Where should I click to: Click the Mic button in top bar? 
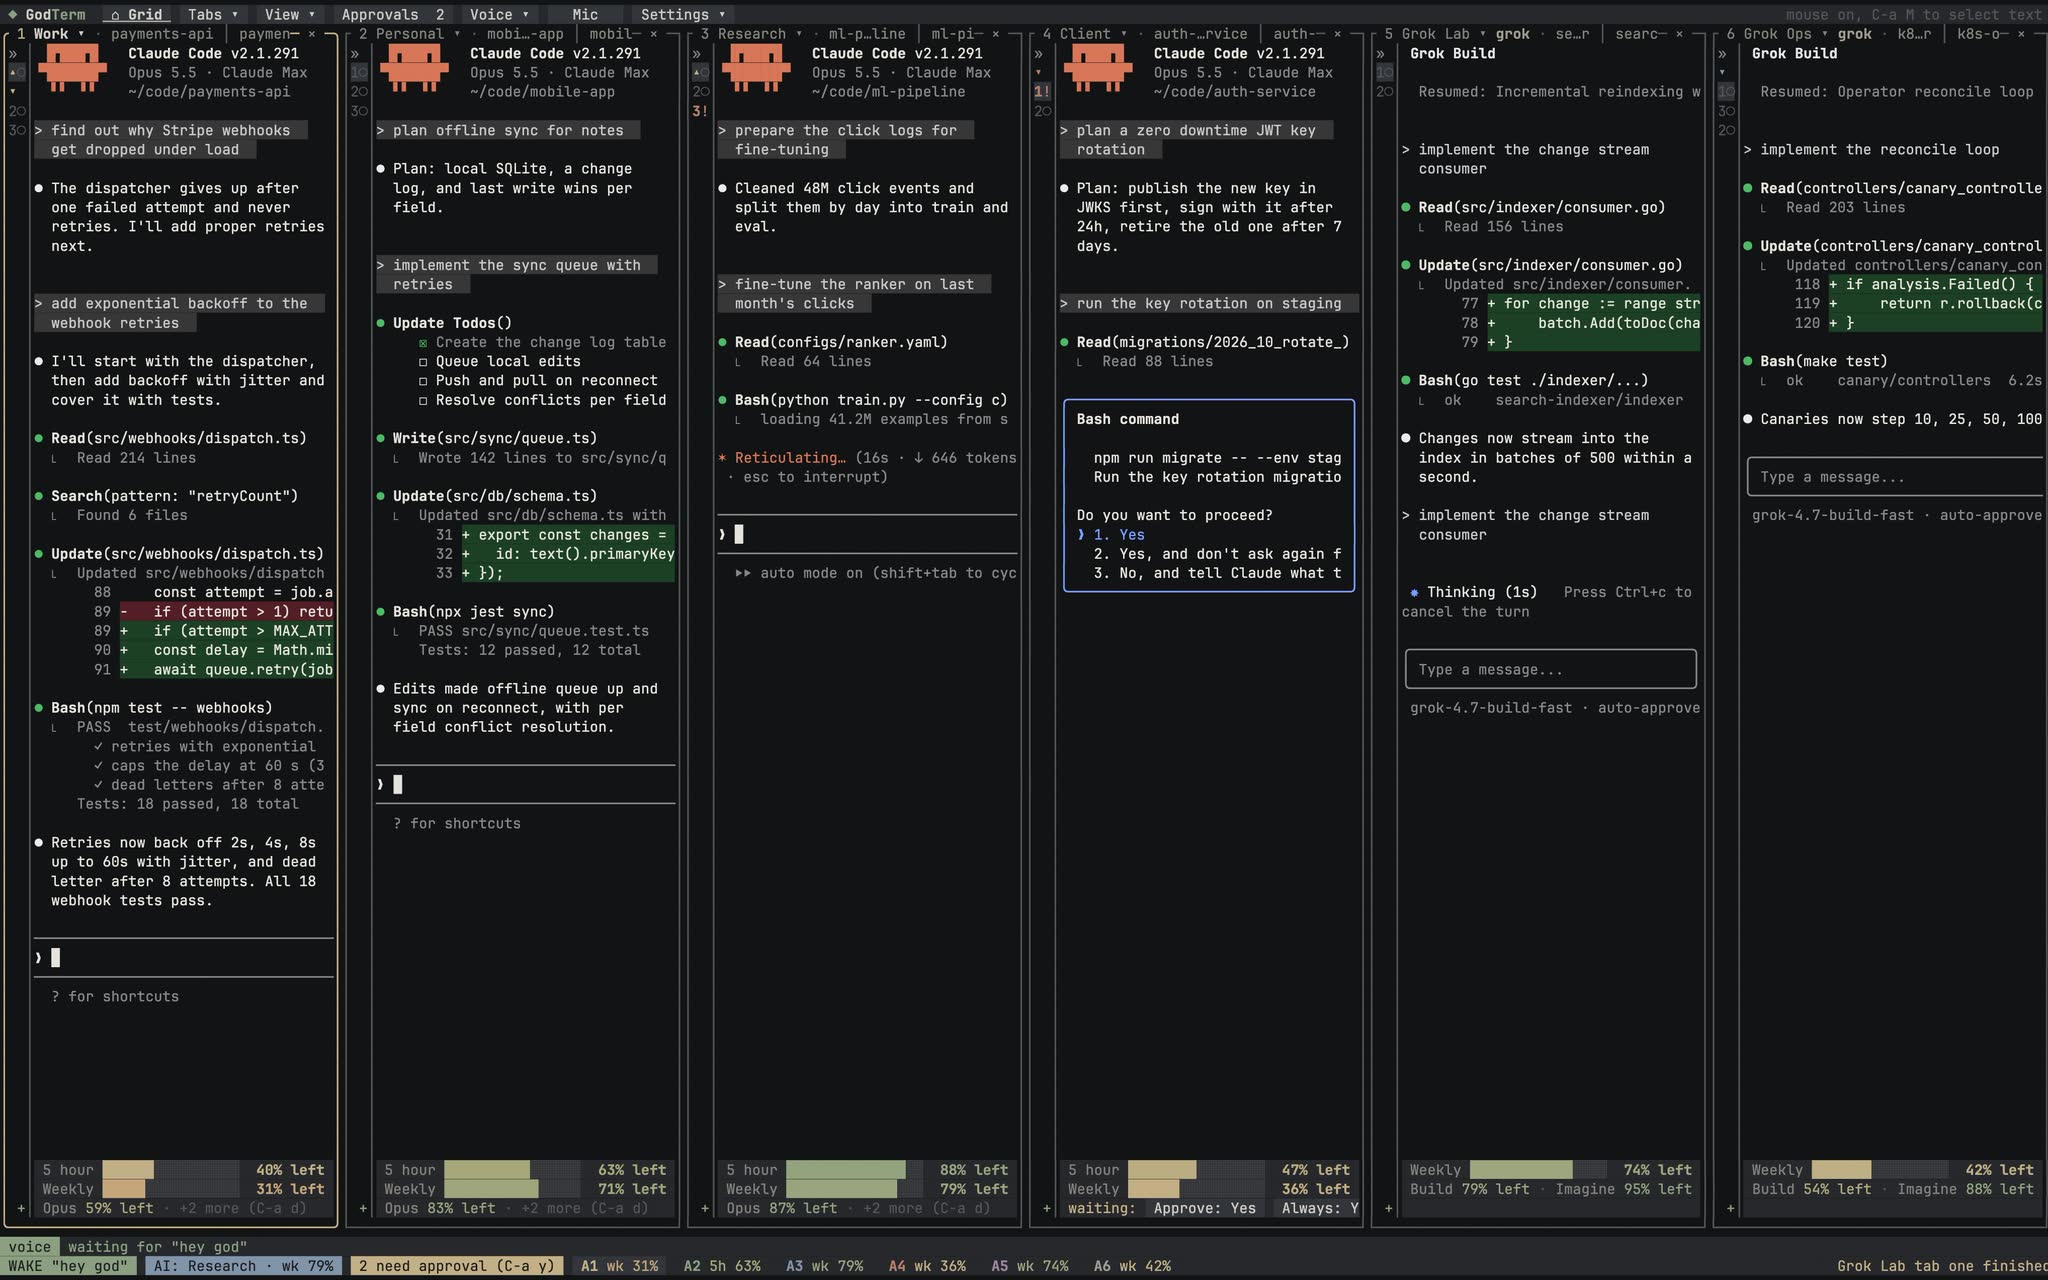(585, 14)
